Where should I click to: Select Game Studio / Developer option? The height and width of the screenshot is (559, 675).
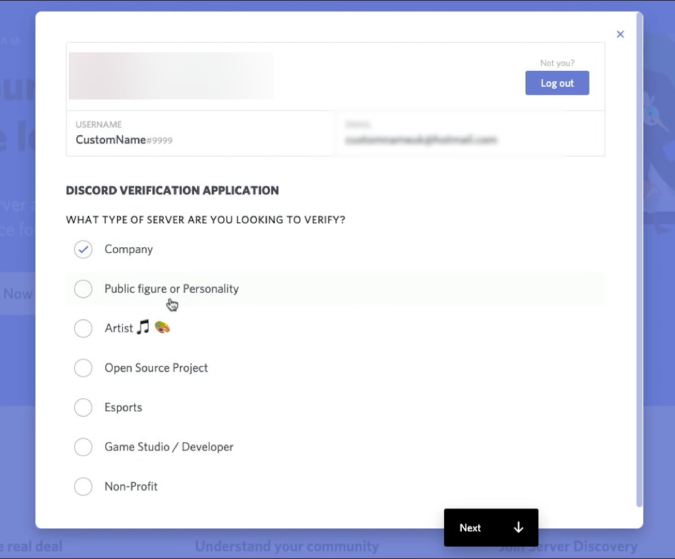(x=83, y=447)
